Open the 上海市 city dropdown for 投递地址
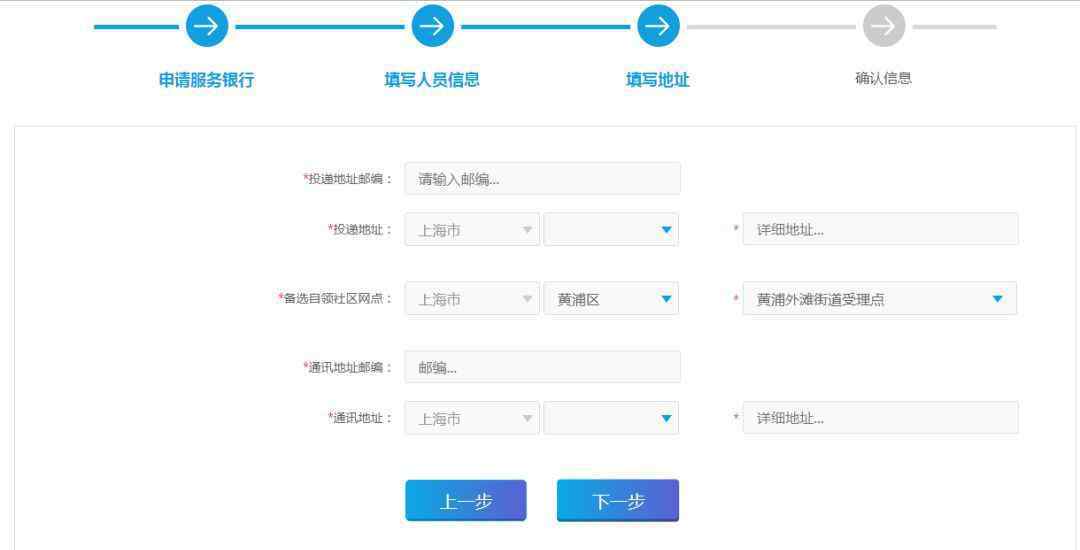 tap(472, 230)
